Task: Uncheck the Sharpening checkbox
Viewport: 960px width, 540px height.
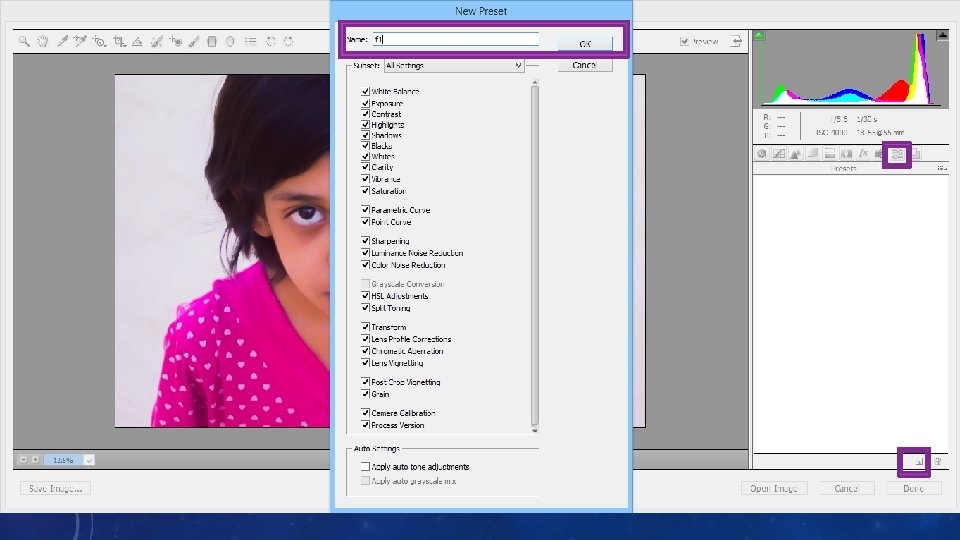Action: (x=366, y=241)
